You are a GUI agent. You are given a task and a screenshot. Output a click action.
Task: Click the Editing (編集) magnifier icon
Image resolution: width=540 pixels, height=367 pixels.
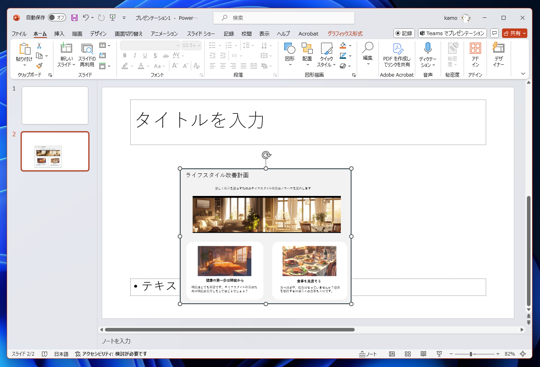(368, 48)
